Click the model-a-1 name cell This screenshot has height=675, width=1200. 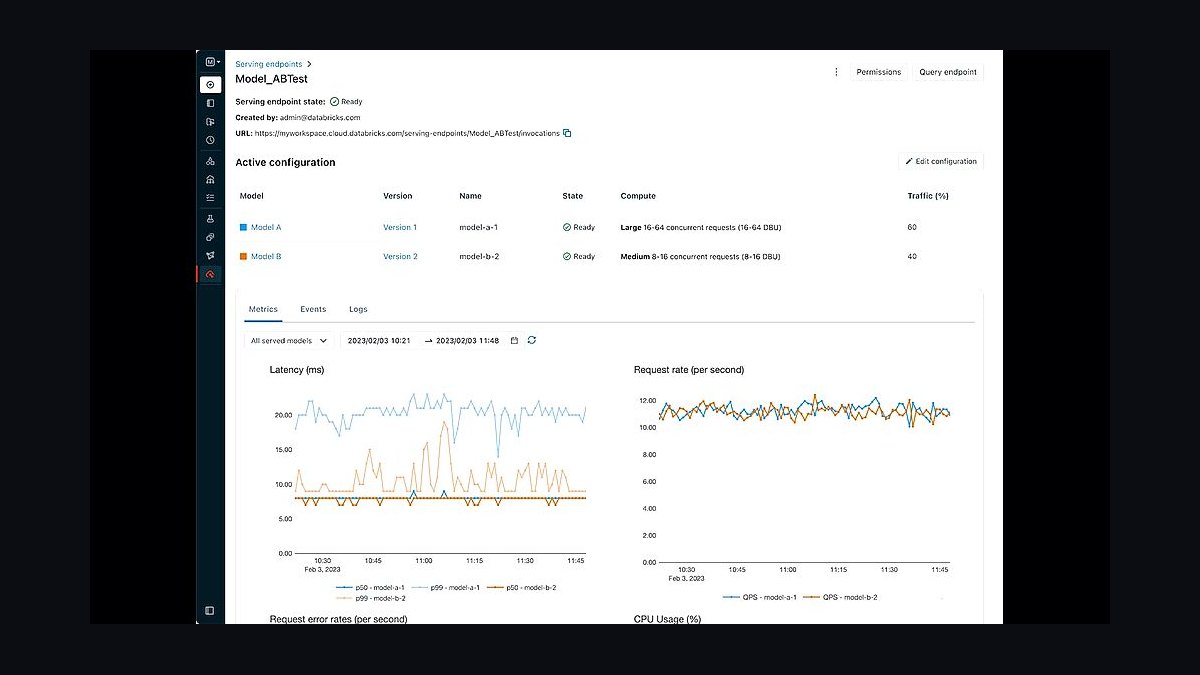(478, 227)
